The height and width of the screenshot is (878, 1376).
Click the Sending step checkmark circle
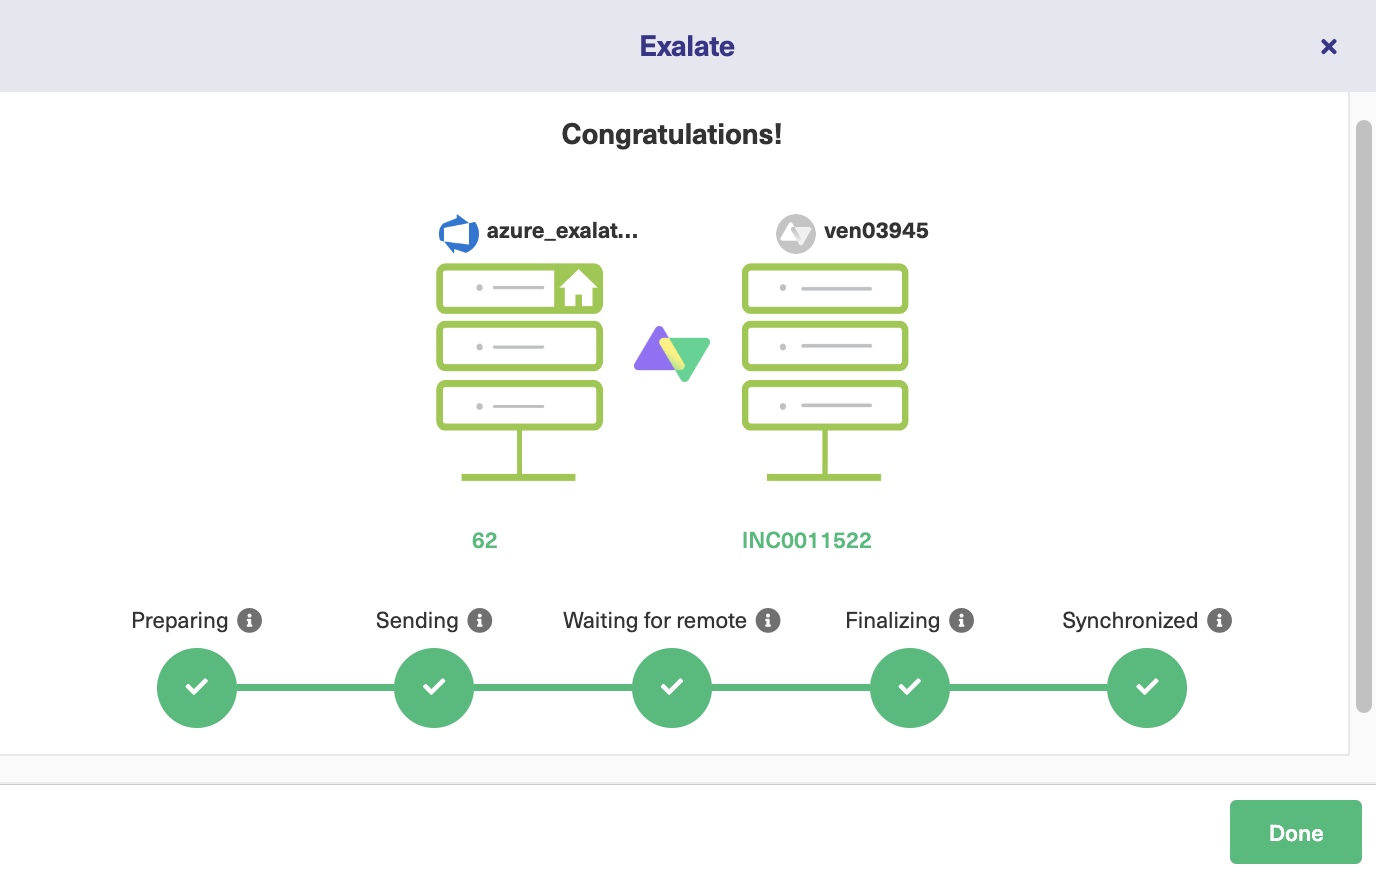tap(434, 688)
